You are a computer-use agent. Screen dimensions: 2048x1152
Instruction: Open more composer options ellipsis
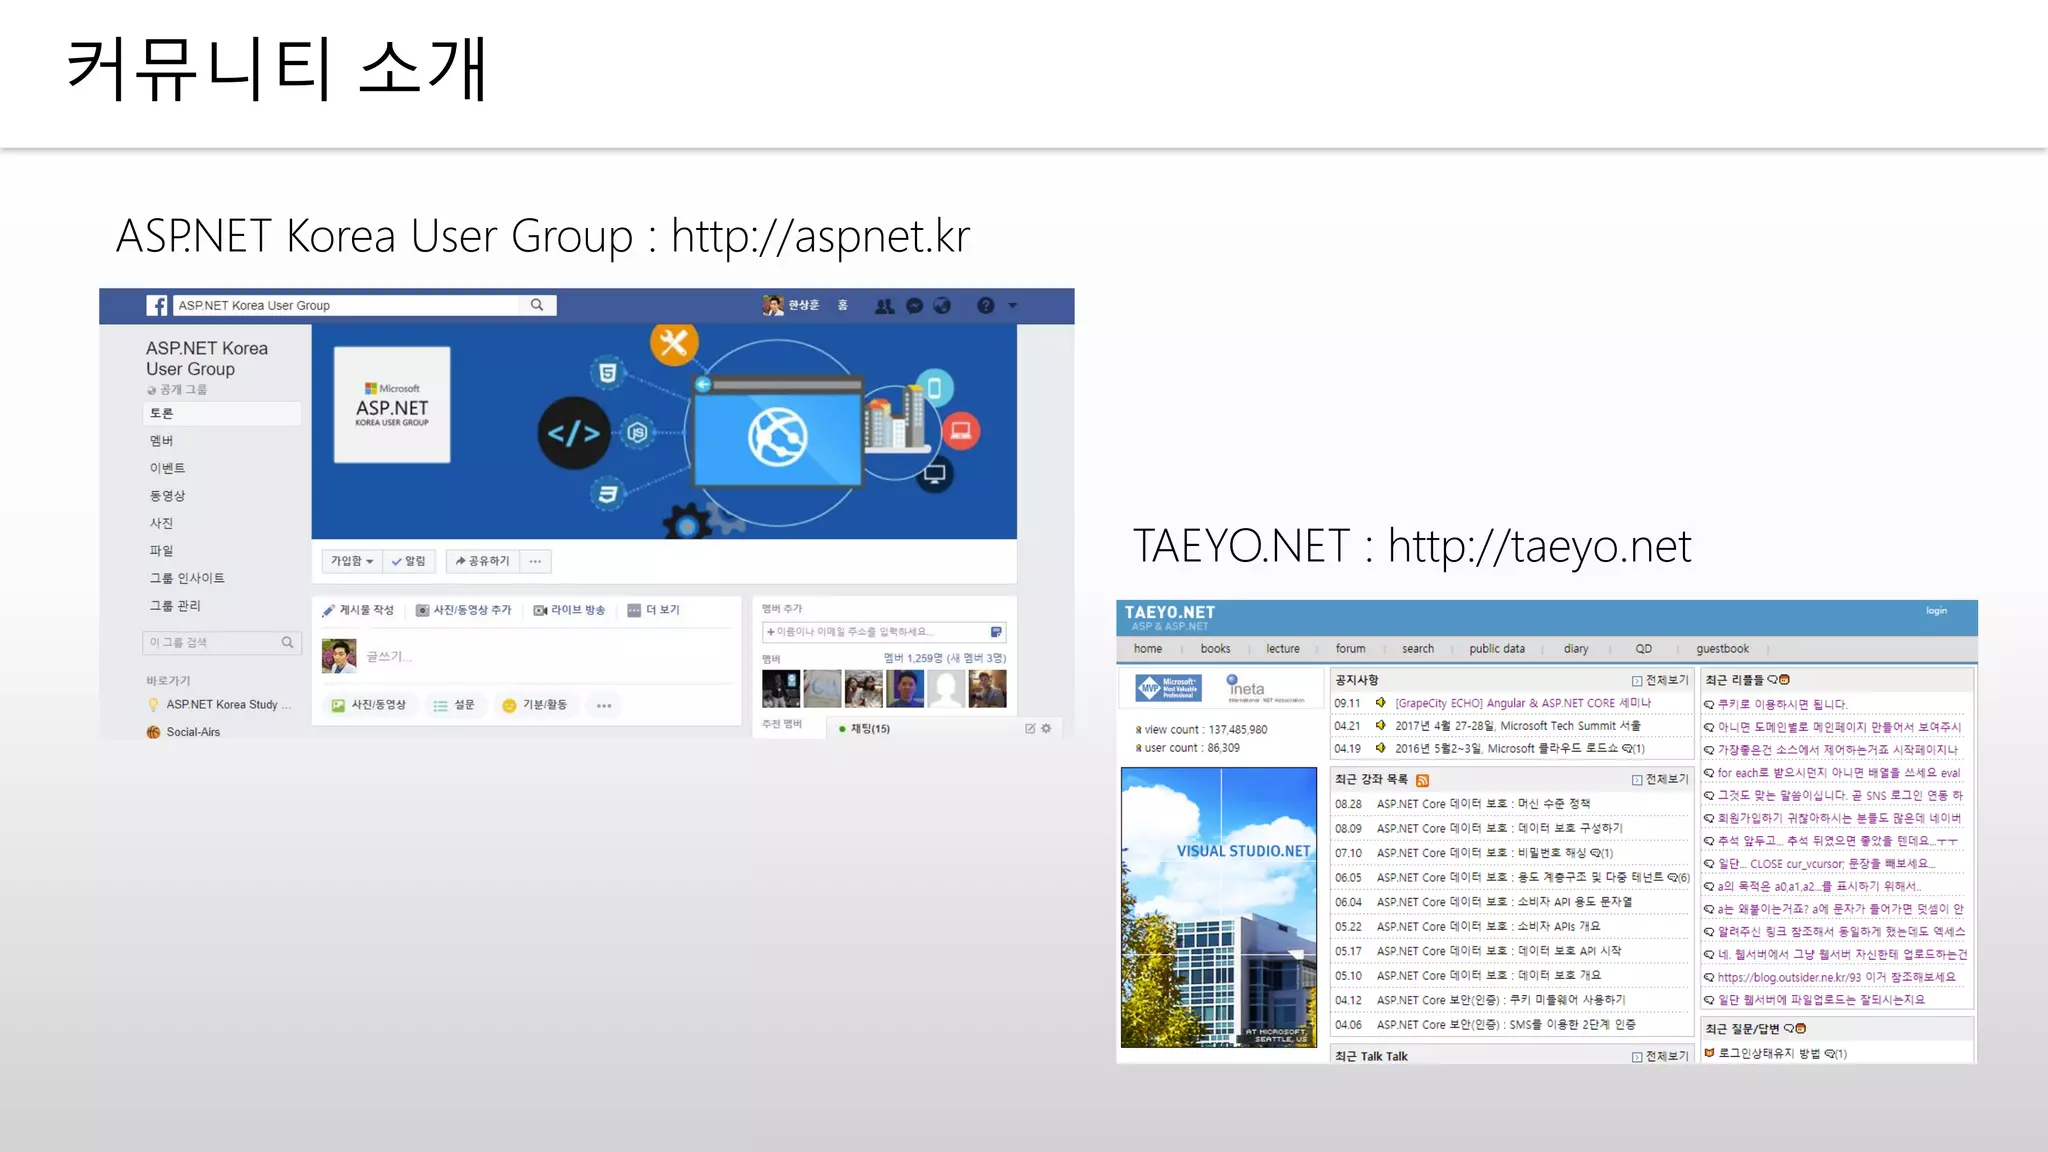604,705
